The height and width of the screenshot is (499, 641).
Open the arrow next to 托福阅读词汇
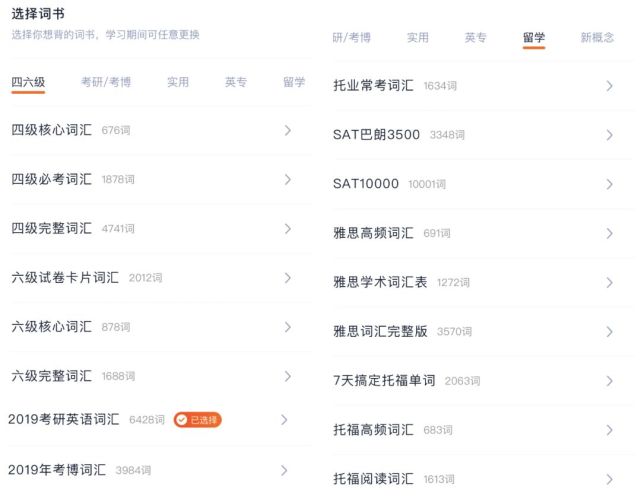(x=609, y=479)
